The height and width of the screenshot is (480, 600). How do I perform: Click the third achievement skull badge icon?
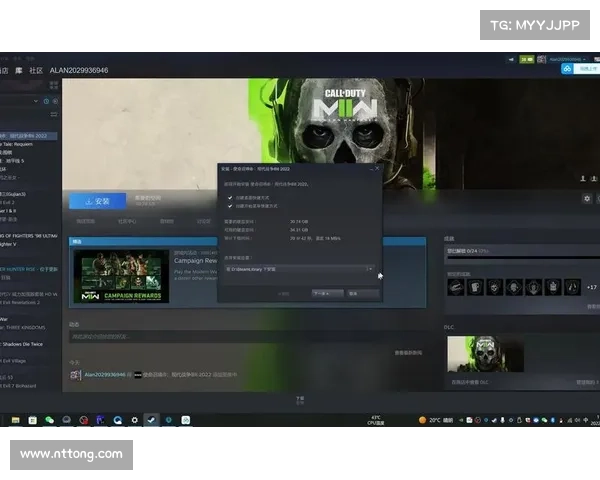tap(494, 287)
